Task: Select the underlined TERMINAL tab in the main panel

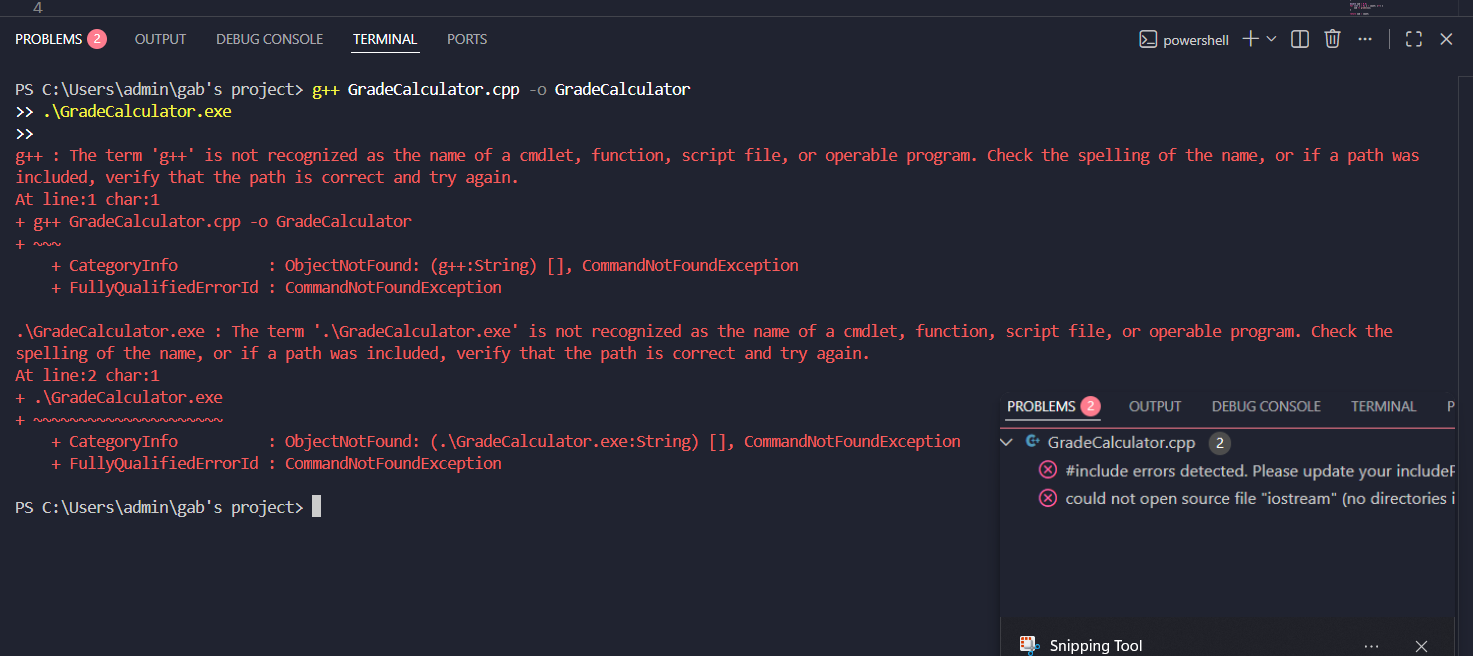Action: click(x=385, y=39)
